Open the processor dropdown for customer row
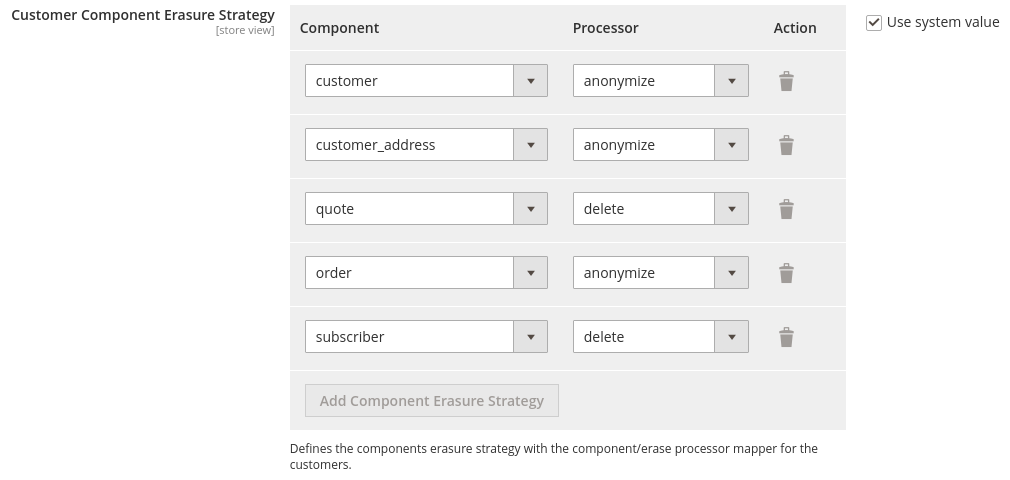Screen dimensions: 1010x480 pyautogui.click(x=661, y=81)
